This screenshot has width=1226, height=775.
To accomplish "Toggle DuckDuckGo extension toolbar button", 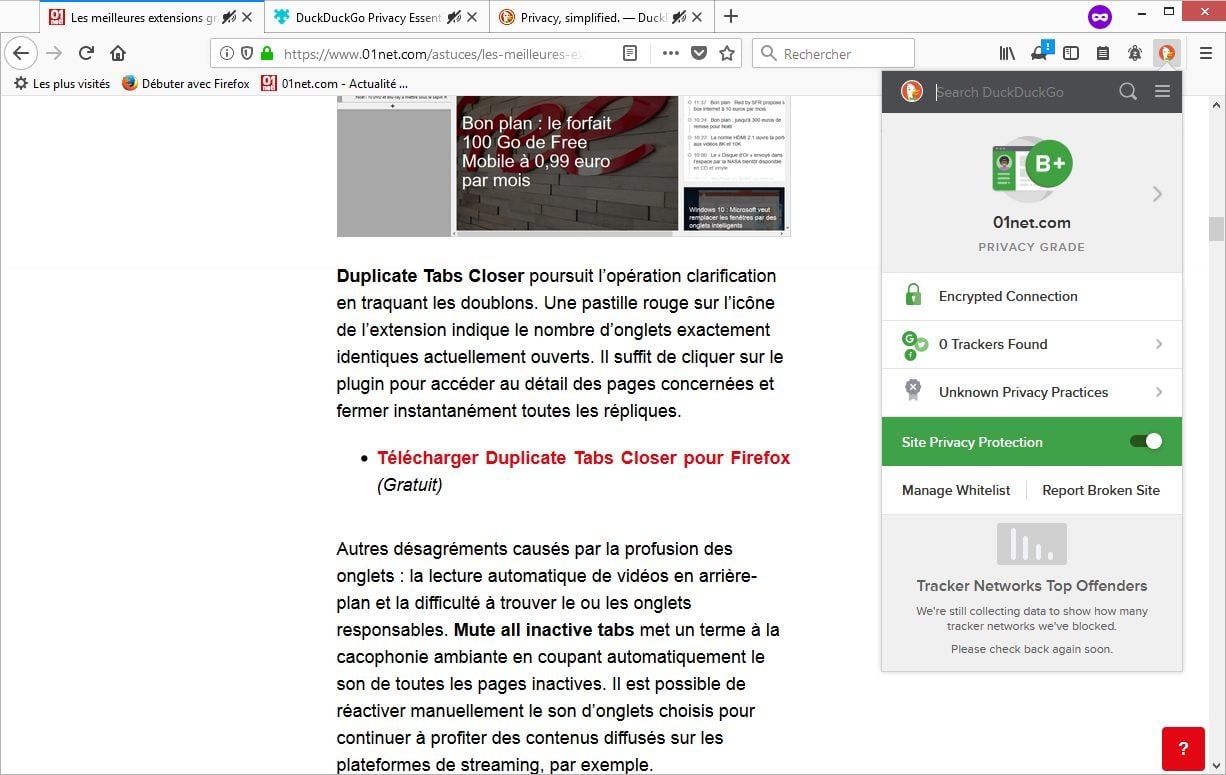I will (1167, 53).
